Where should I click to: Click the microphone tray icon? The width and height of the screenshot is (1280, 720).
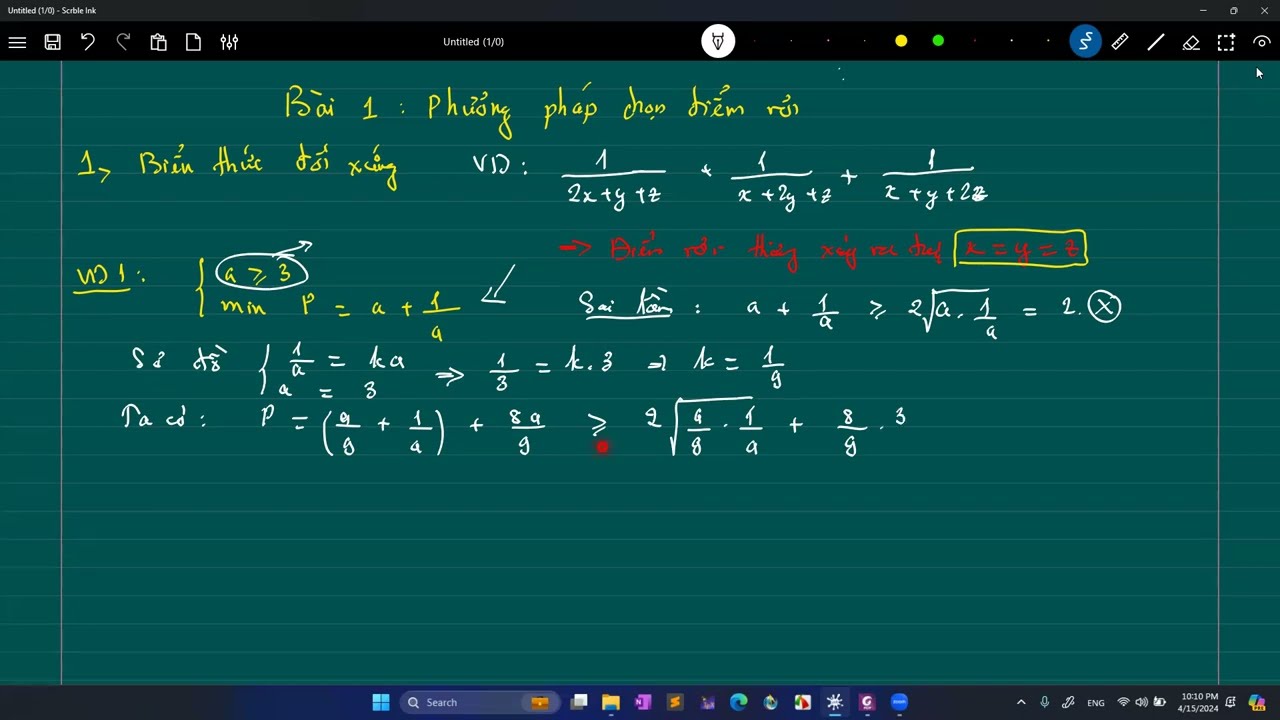pos(1045,702)
